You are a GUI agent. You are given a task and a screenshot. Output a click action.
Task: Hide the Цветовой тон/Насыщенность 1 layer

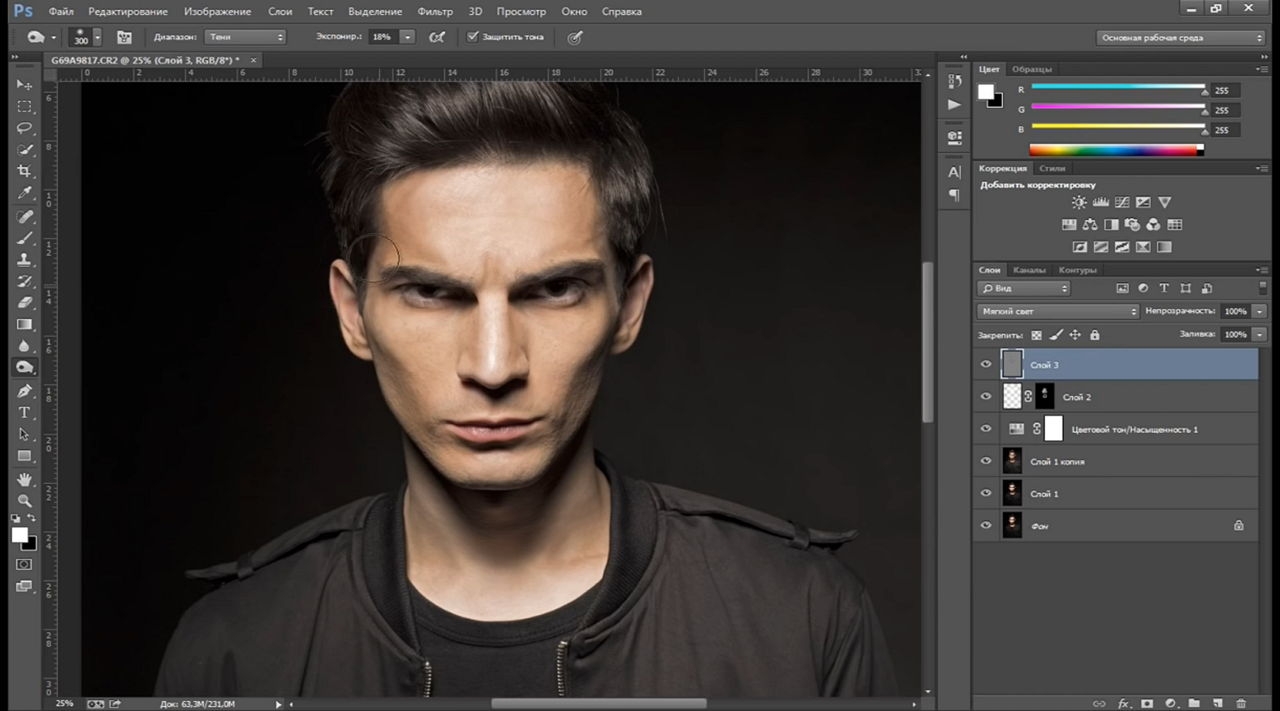point(986,429)
